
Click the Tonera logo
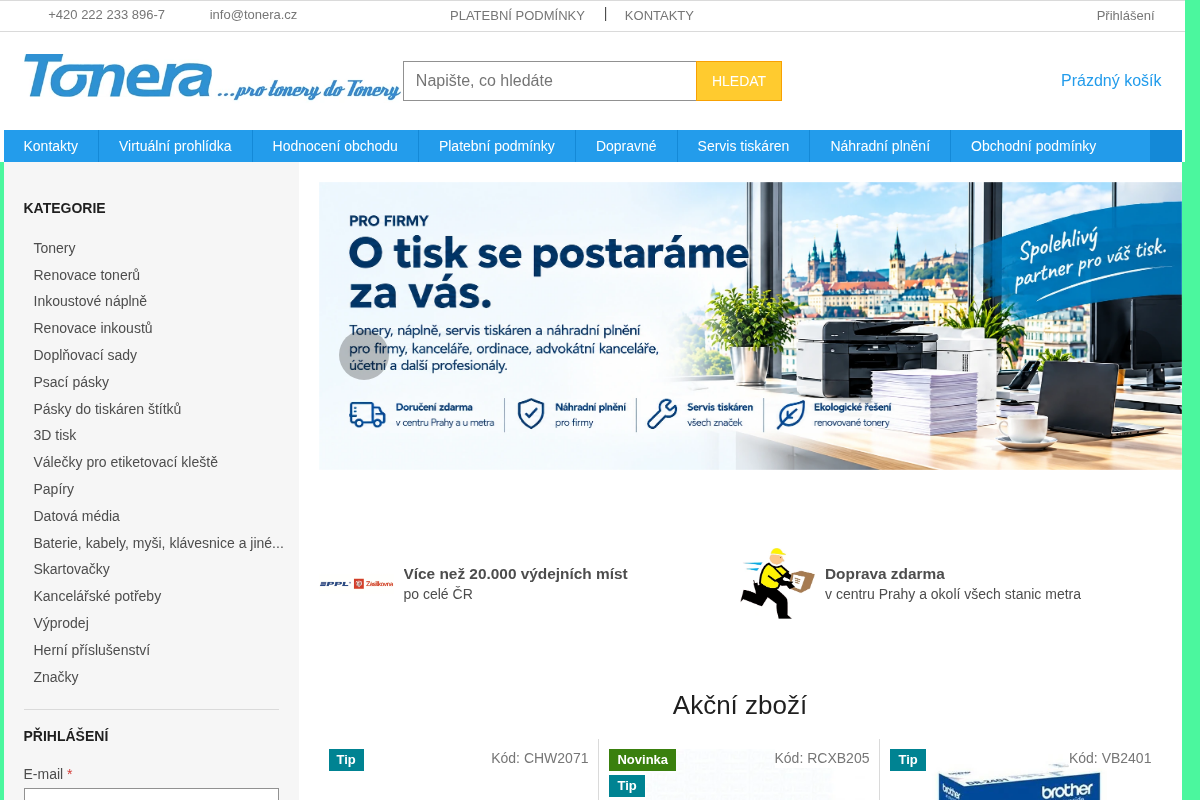(212, 77)
